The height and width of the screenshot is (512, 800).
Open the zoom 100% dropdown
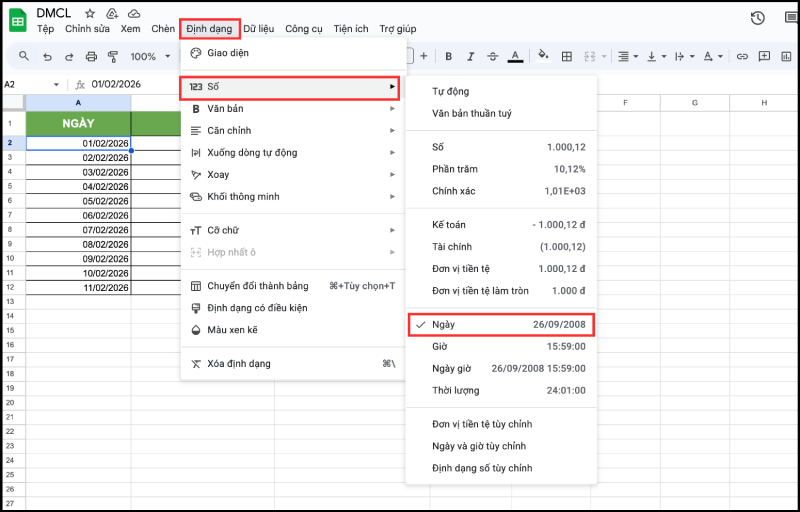(150, 57)
